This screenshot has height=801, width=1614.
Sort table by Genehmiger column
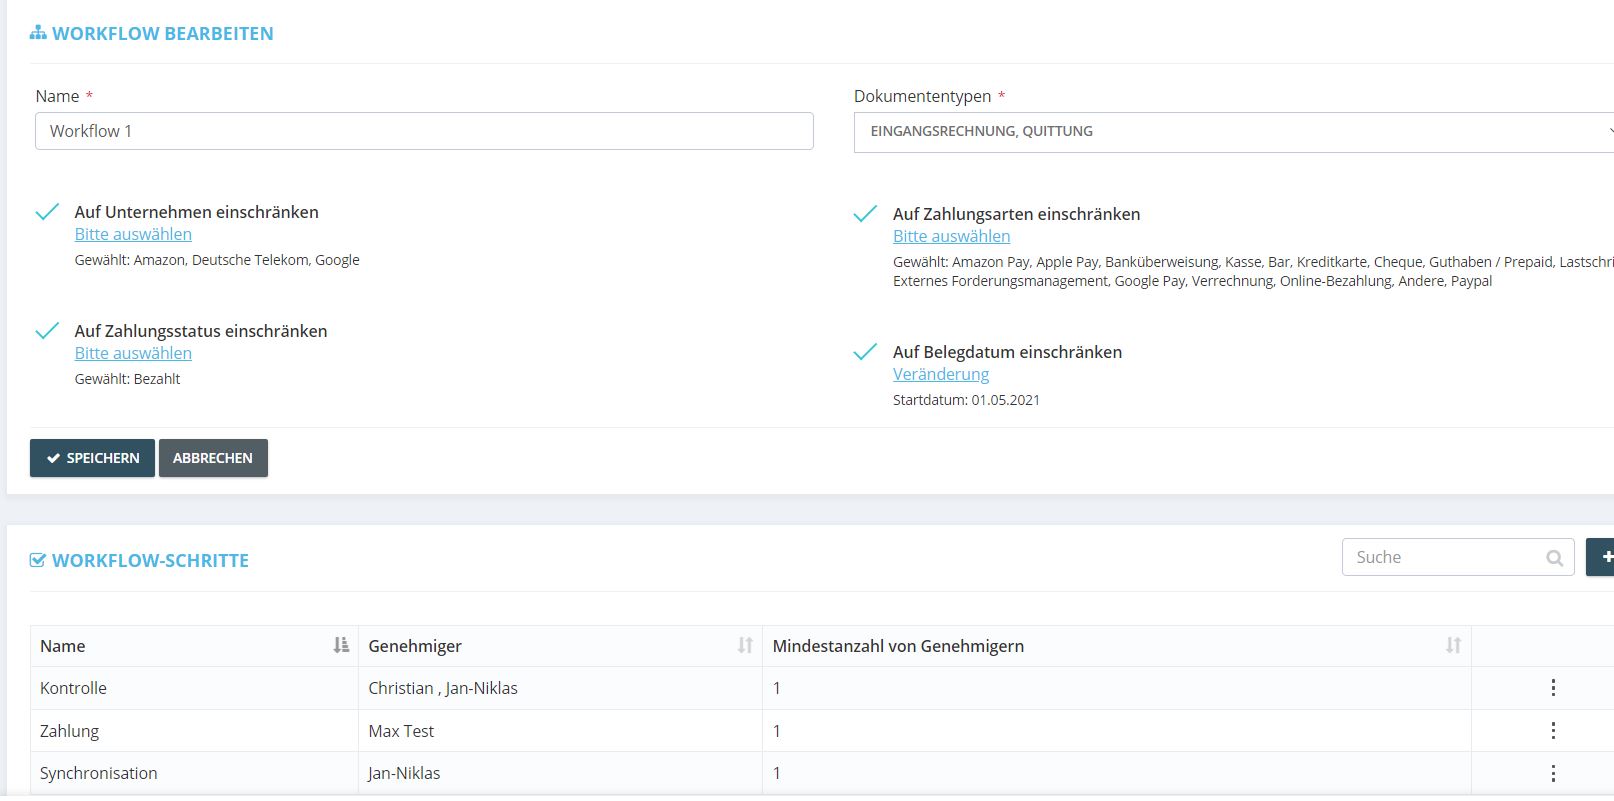coord(745,646)
